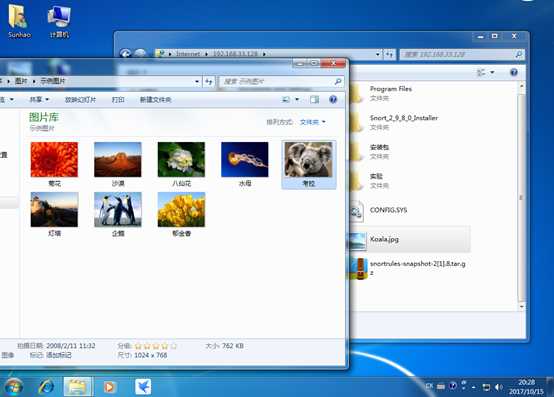The width and height of the screenshot is (554, 397).
Task: Open Windows Media Player from the taskbar
Action: point(109,387)
